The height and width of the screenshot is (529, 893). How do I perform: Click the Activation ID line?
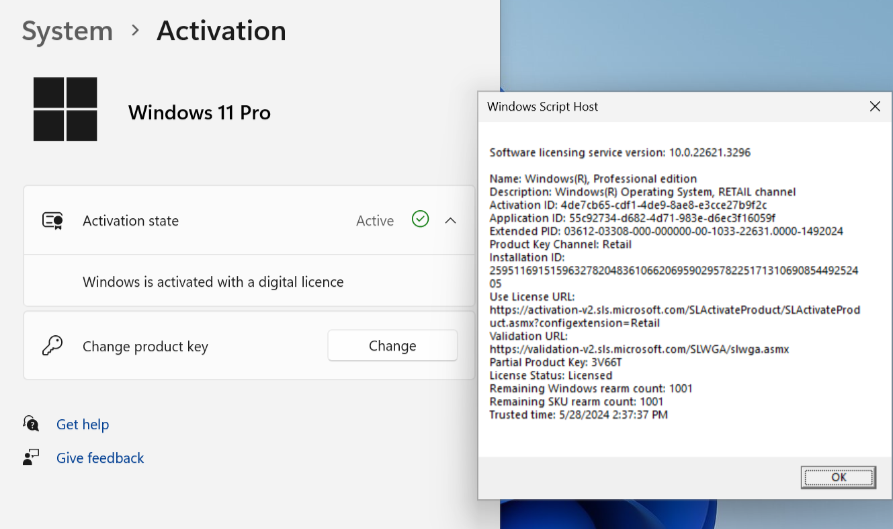[628, 205]
